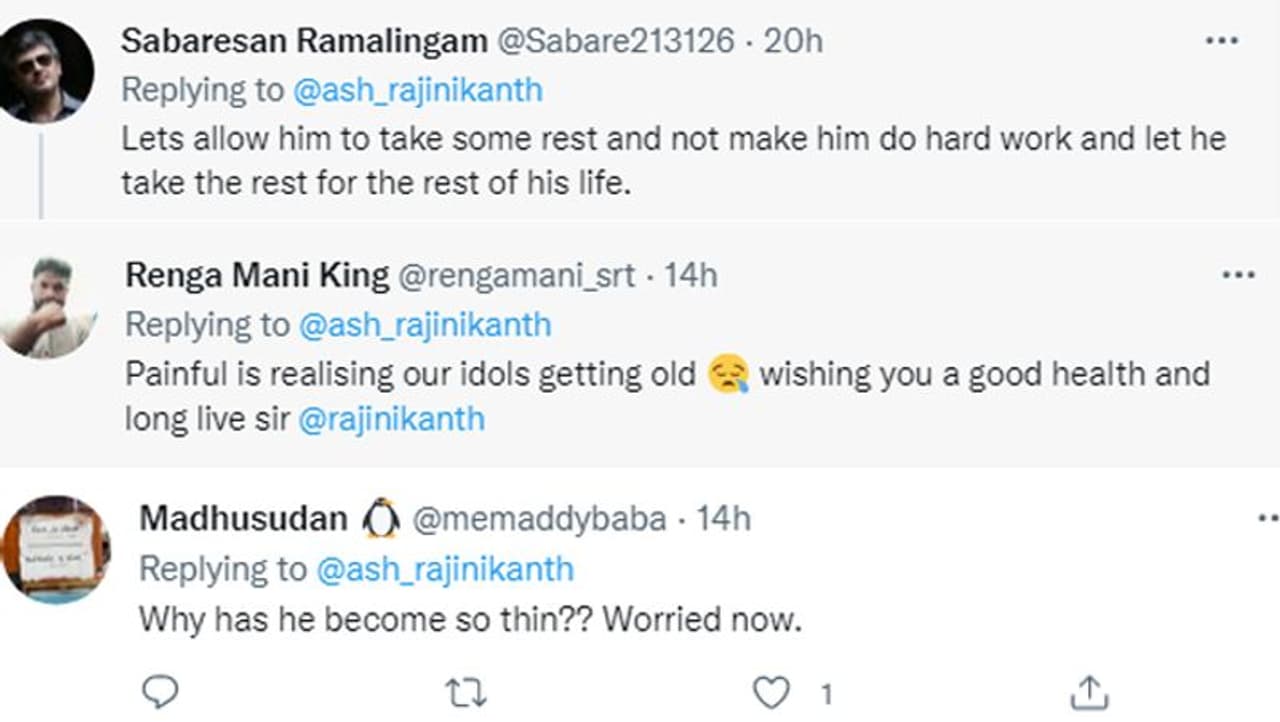The width and height of the screenshot is (1280, 722).
Task: Click the retweet arrows icon
Action: [x=465, y=691]
